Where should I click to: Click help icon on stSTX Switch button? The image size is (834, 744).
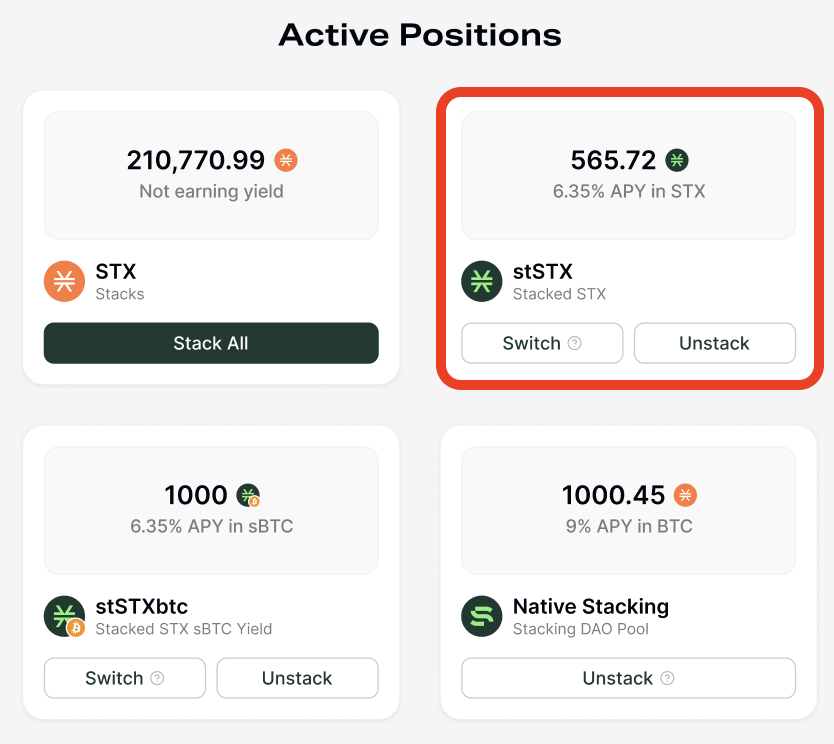tap(575, 343)
